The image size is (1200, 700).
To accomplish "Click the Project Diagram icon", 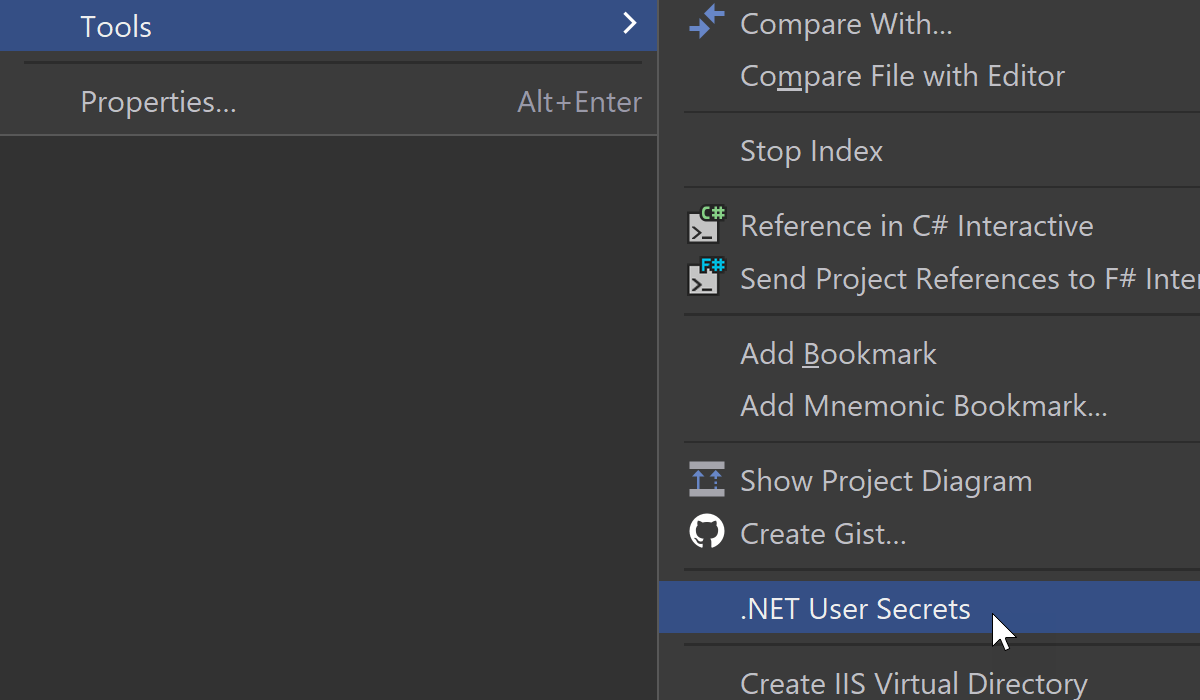I will (707, 480).
